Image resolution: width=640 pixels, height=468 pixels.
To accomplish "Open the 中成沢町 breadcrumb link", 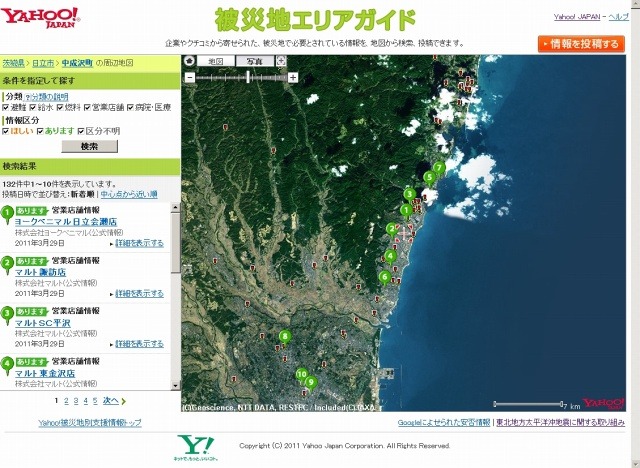I will click(x=77, y=63).
